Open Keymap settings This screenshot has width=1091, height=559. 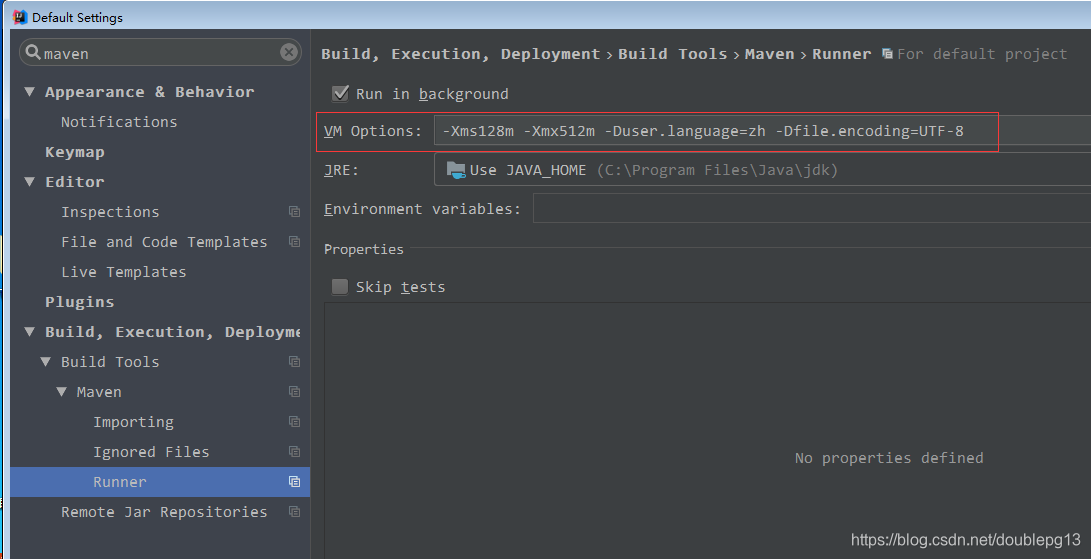click(74, 152)
